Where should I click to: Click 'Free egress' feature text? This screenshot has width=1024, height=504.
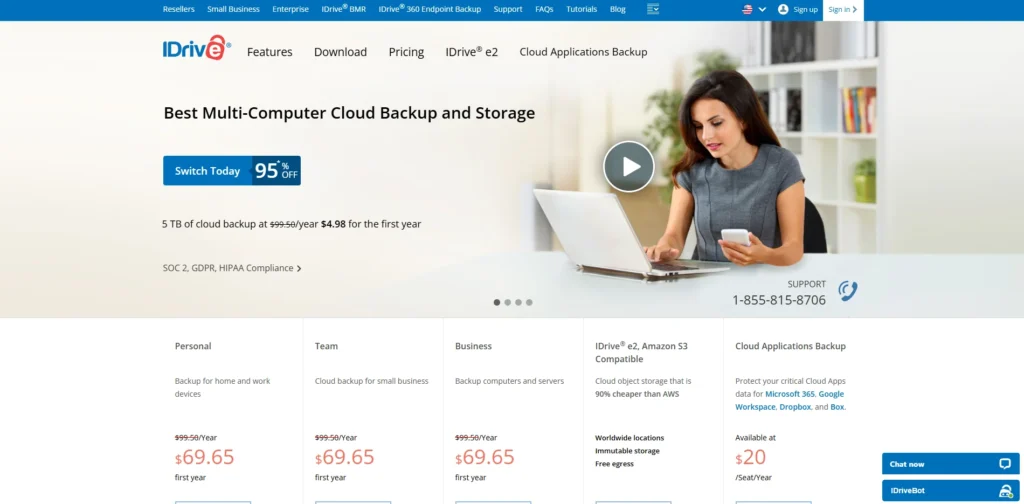615,464
